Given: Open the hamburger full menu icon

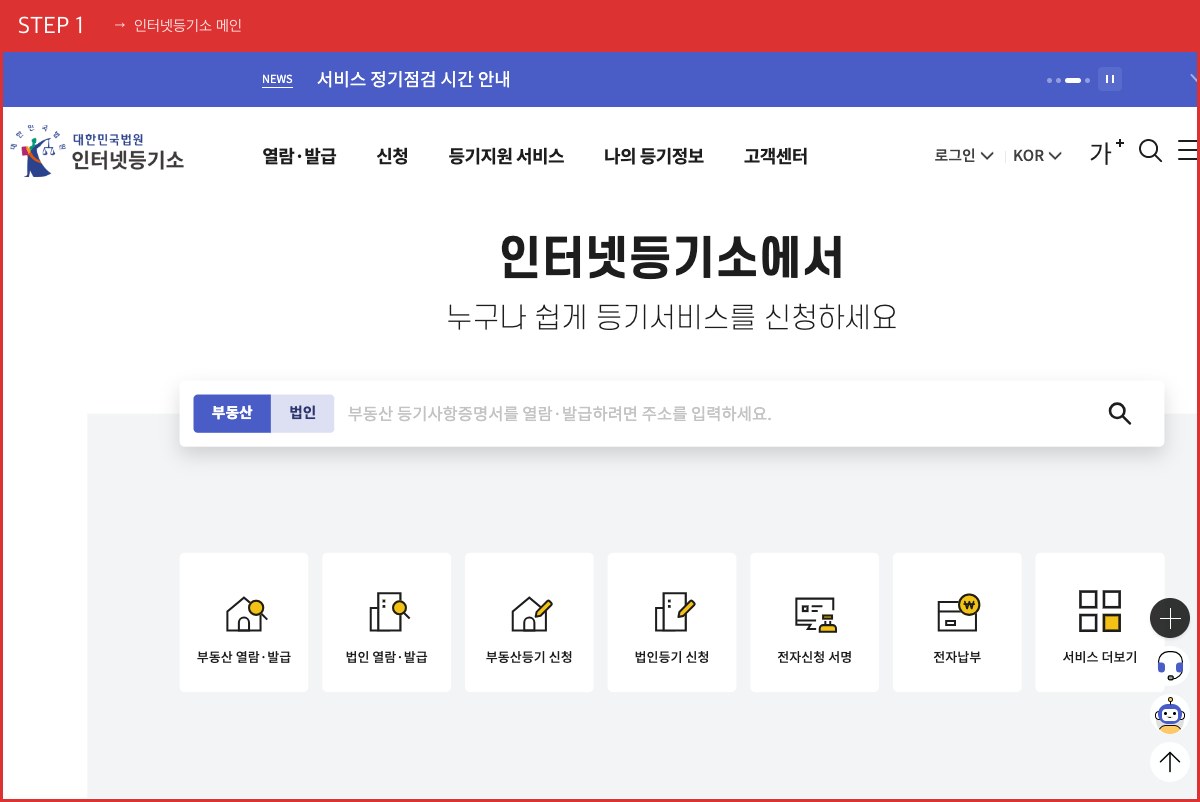Looking at the screenshot, I should [x=1188, y=151].
